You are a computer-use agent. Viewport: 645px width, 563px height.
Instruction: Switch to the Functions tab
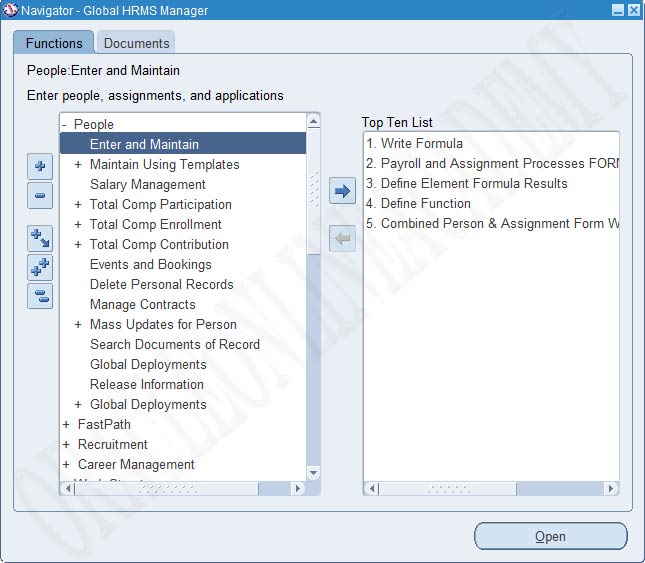click(54, 43)
